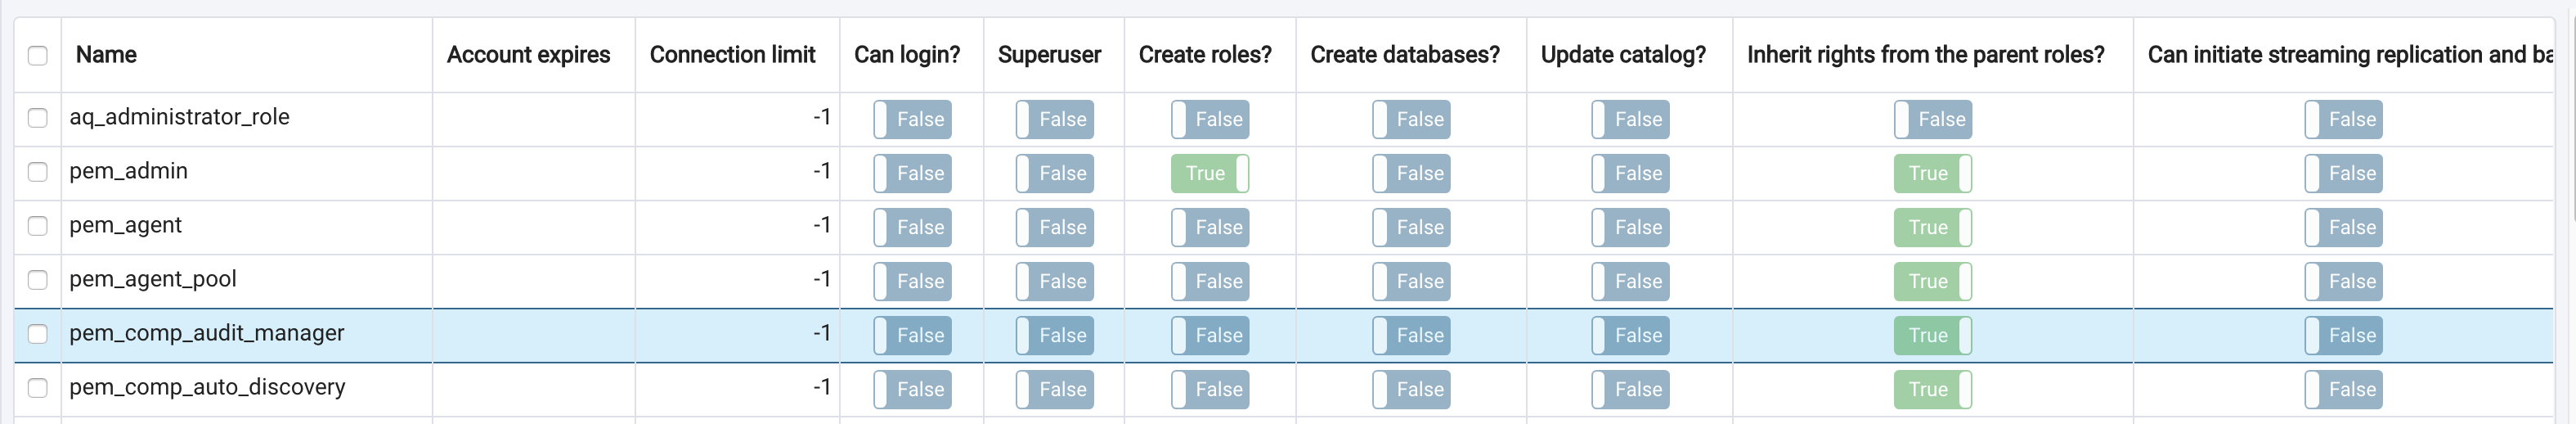Tick the select-all checkbox in the header
The image size is (2576, 424).
38,55
